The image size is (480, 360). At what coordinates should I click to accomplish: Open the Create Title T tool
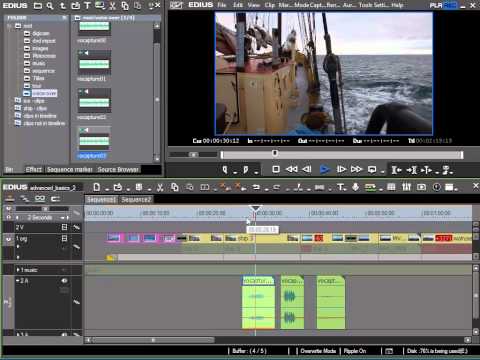tap(341, 187)
